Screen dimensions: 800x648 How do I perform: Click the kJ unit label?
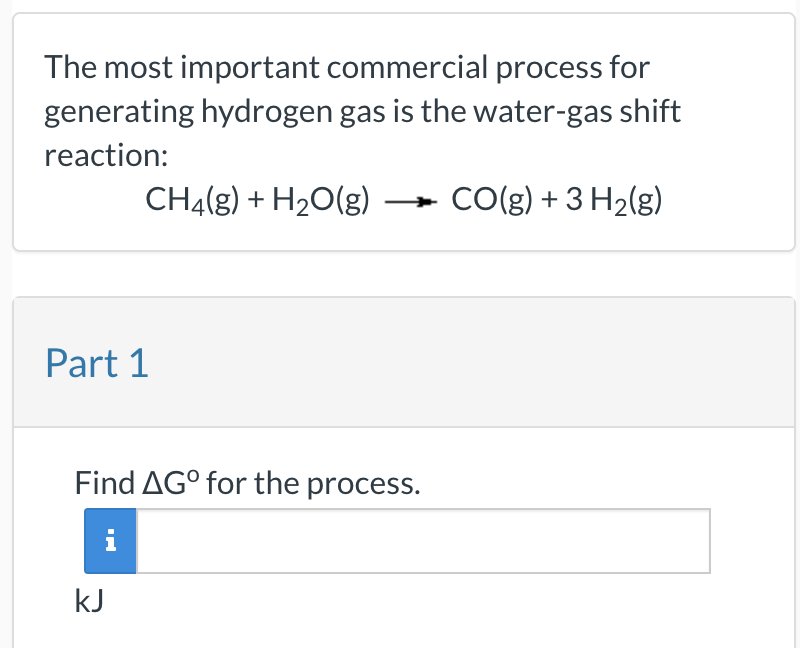pos(89,601)
